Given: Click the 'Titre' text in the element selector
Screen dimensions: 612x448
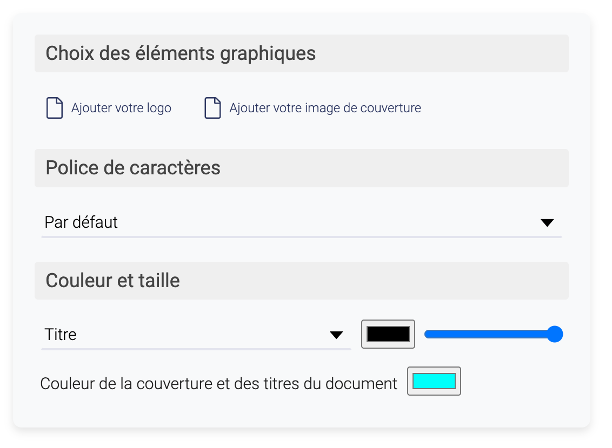Looking at the screenshot, I should pyautogui.click(x=61, y=335).
